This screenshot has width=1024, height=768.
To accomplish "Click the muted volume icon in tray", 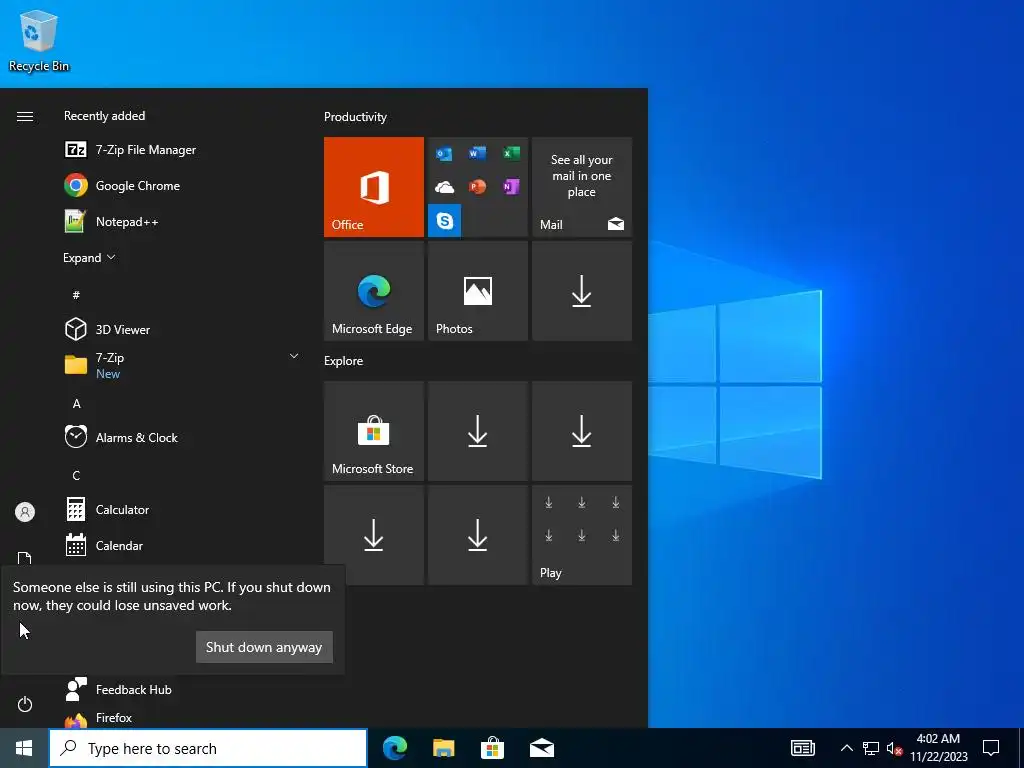I will 894,748.
